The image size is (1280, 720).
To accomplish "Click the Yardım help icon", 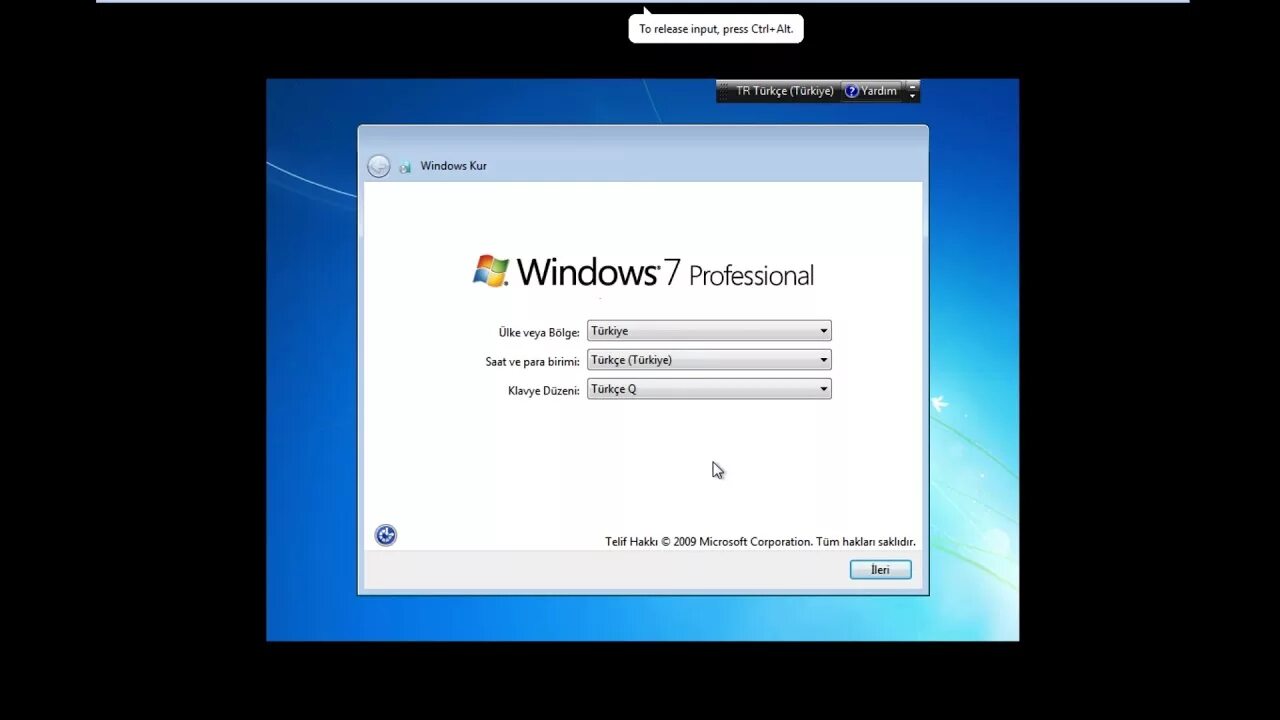I will pos(852,91).
